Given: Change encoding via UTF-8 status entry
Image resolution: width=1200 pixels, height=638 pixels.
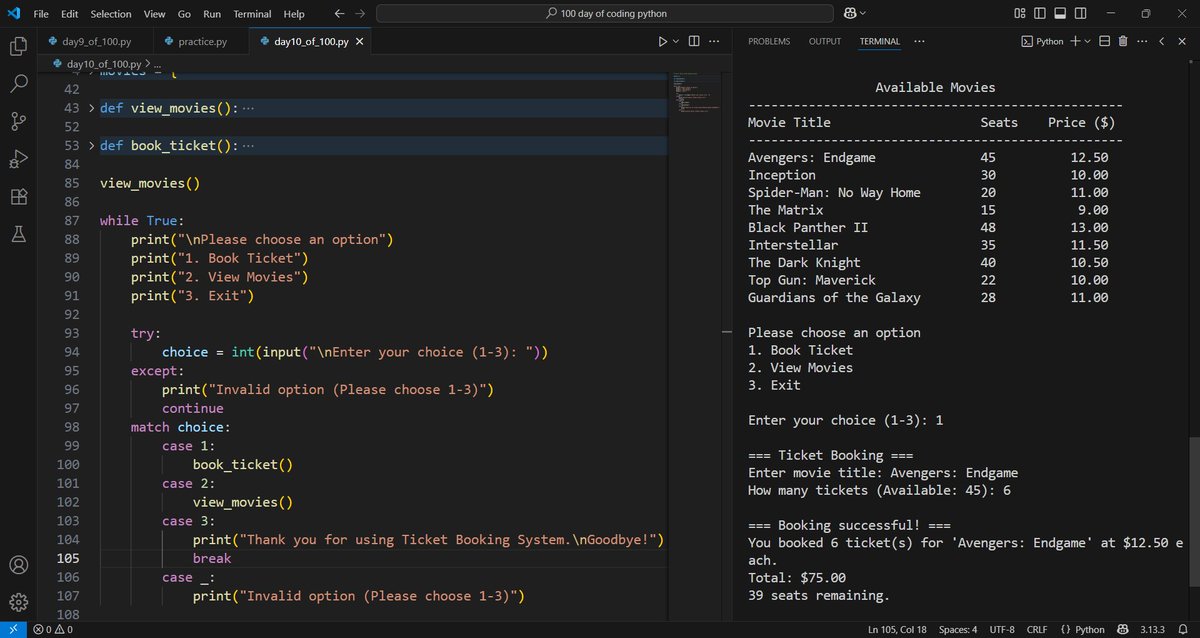Looking at the screenshot, I should pos(1002,629).
